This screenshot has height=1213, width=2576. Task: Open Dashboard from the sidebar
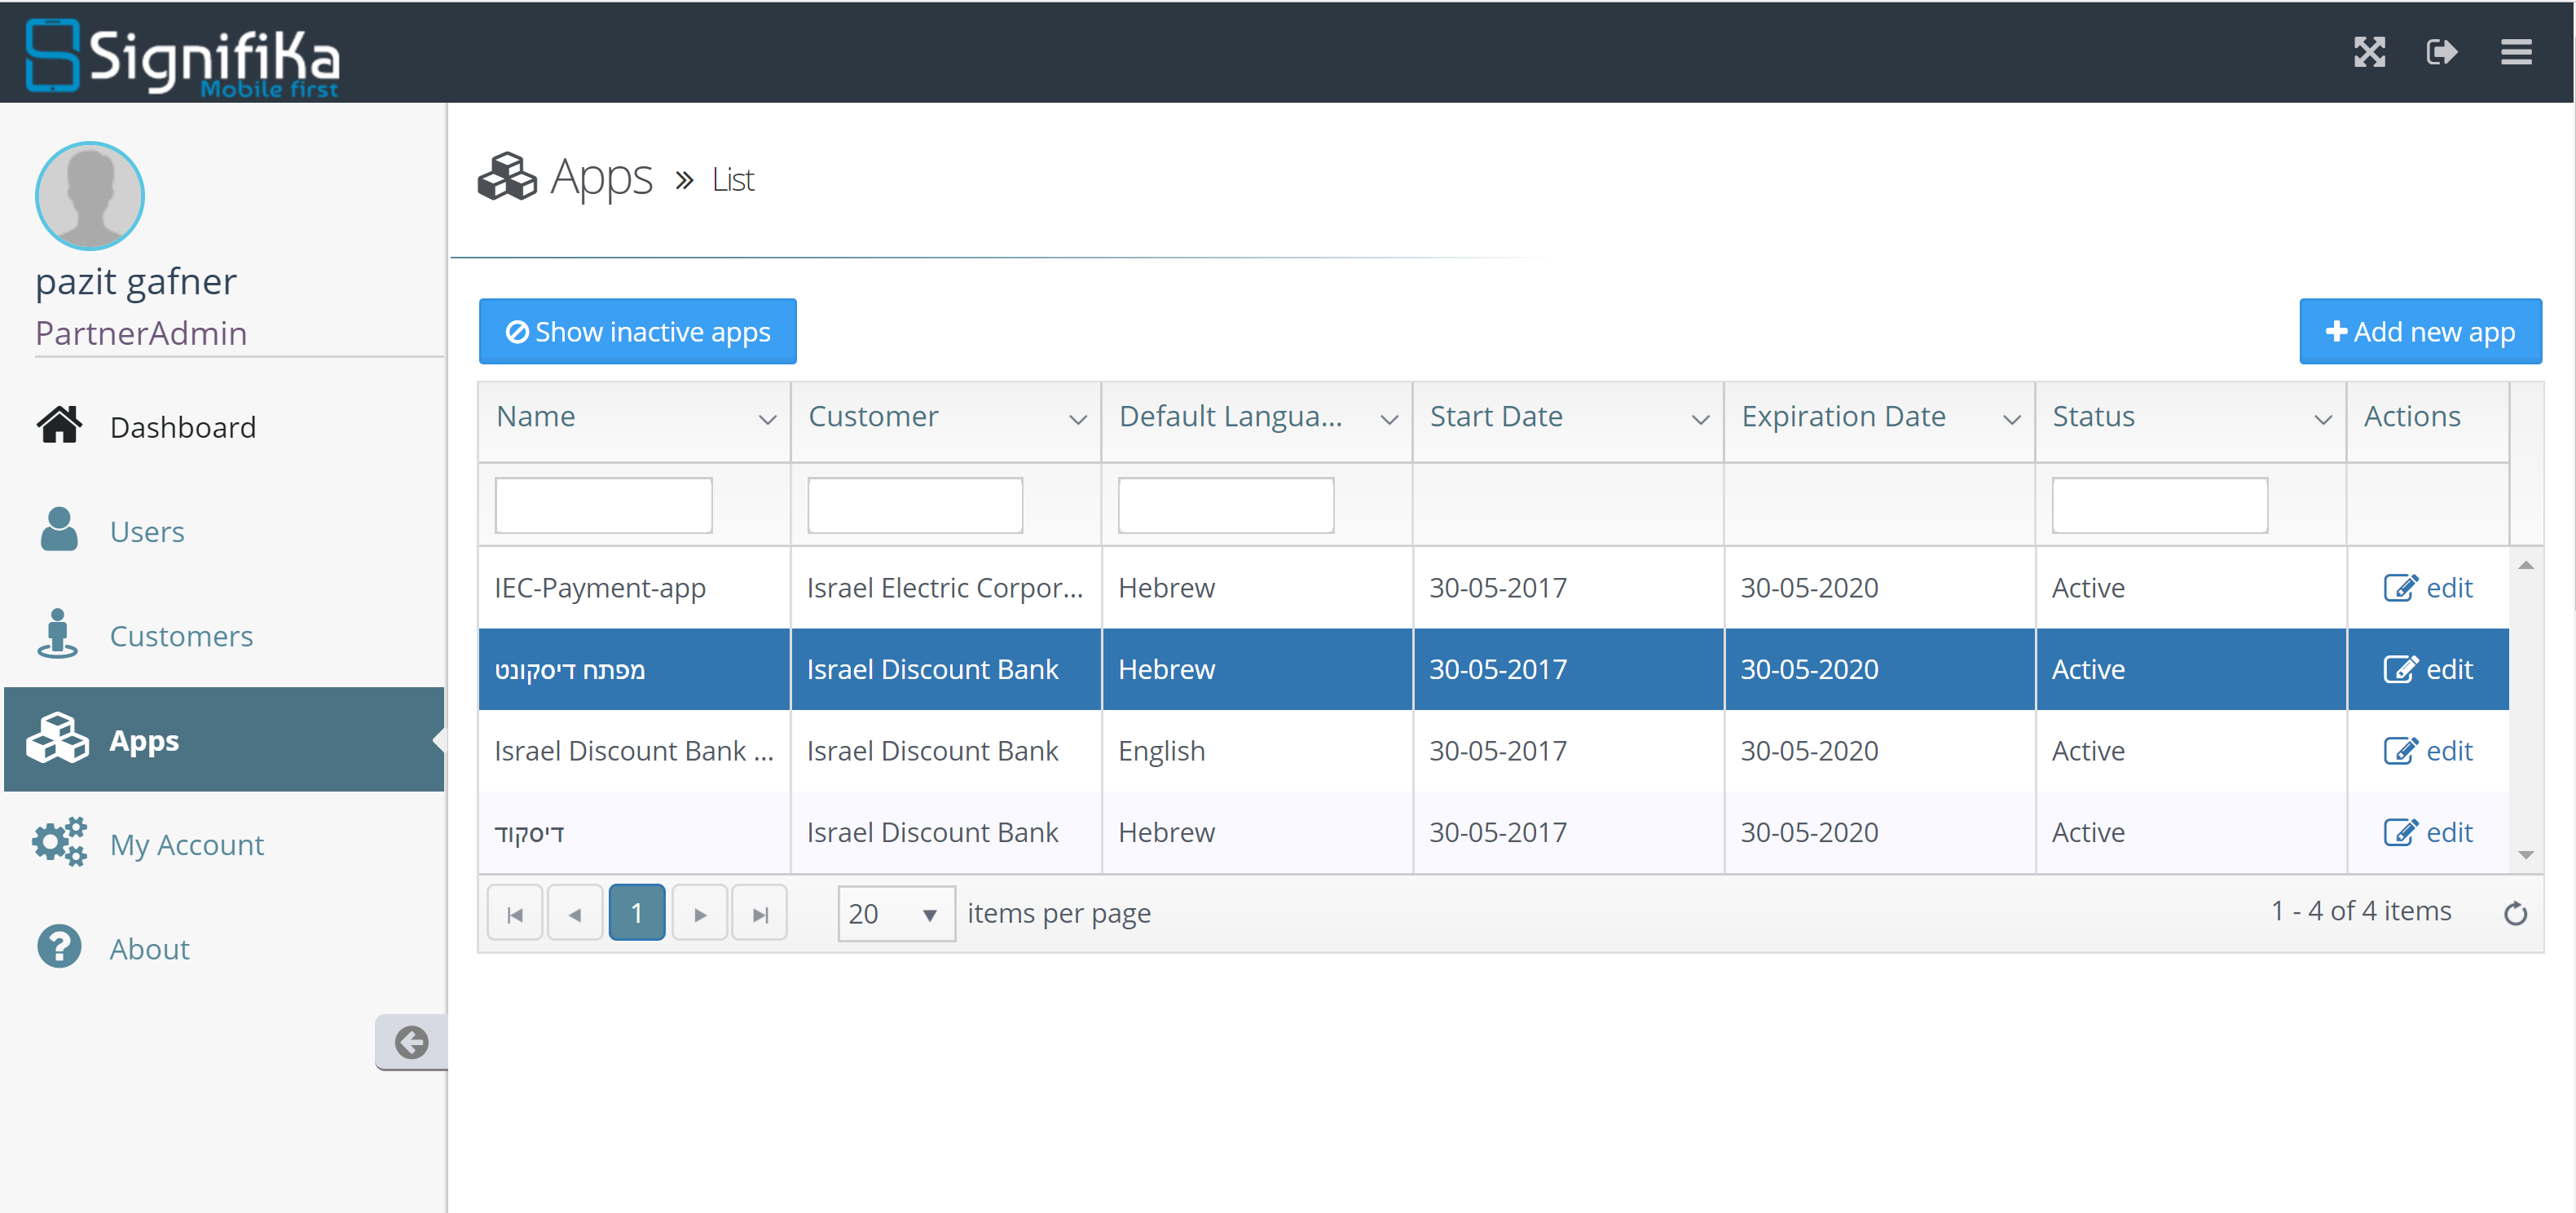183,427
